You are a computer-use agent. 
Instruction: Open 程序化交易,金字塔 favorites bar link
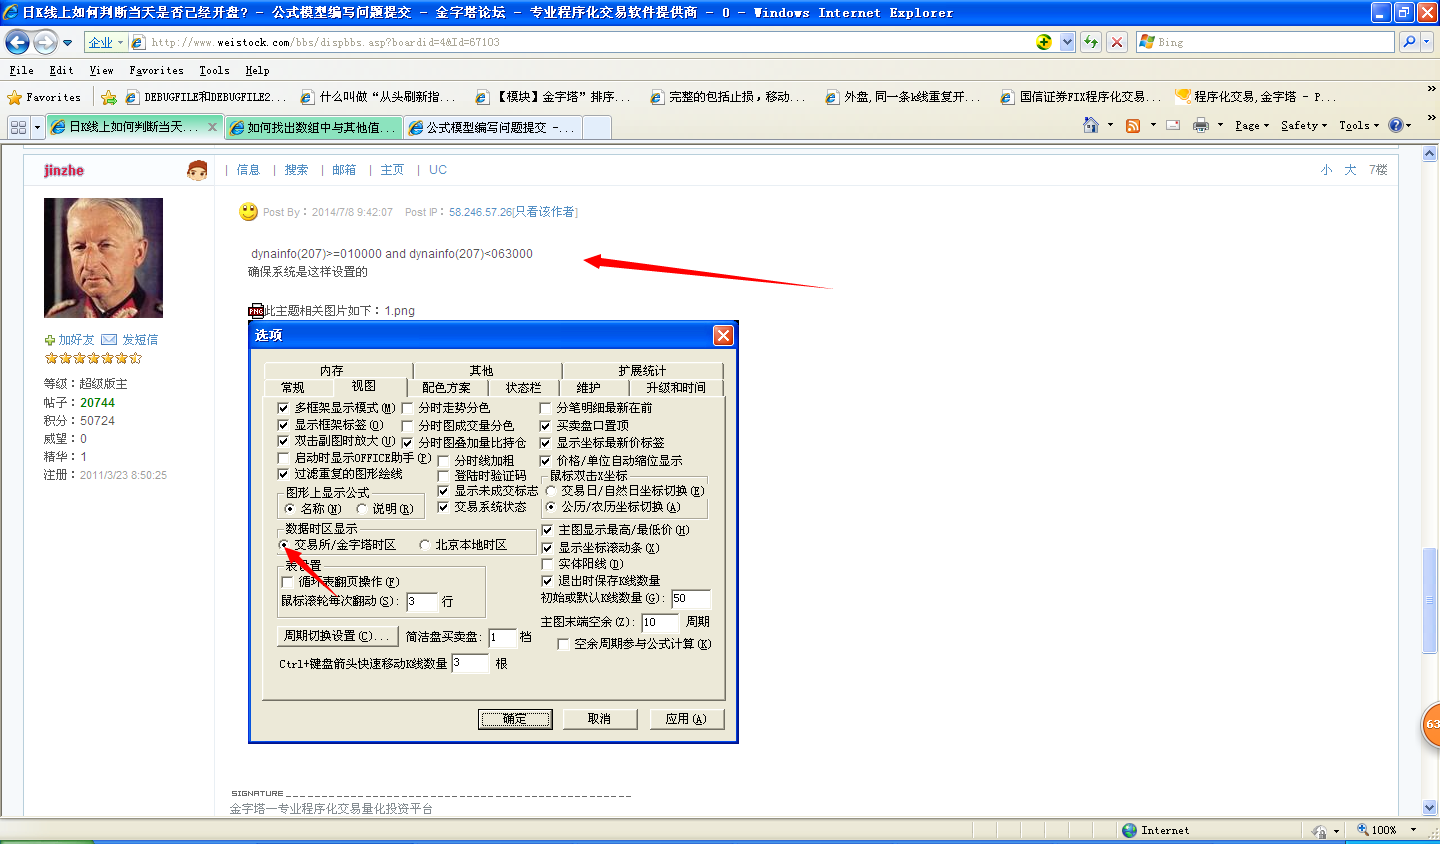1254,97
